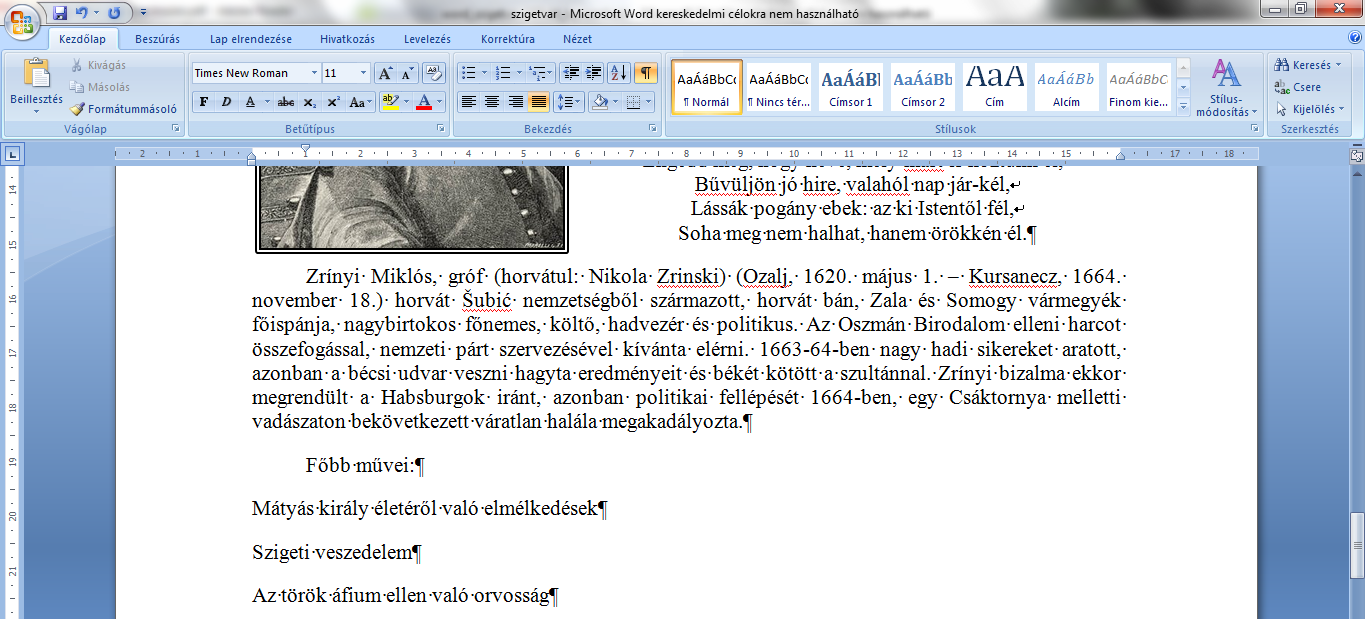1365x619 pixels.
Task: Toggle subscript formatting
Action: coord(310,102)
